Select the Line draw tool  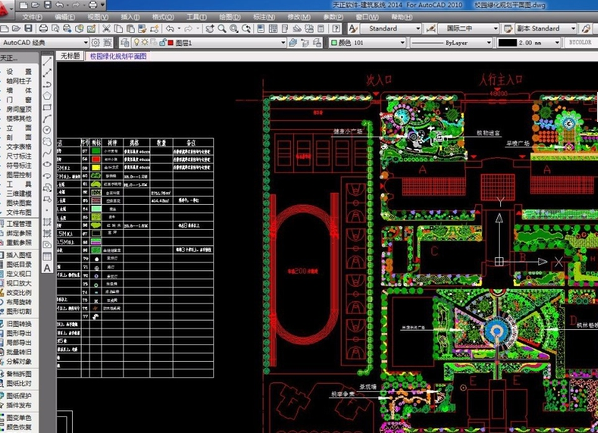(x=47, y=61)
